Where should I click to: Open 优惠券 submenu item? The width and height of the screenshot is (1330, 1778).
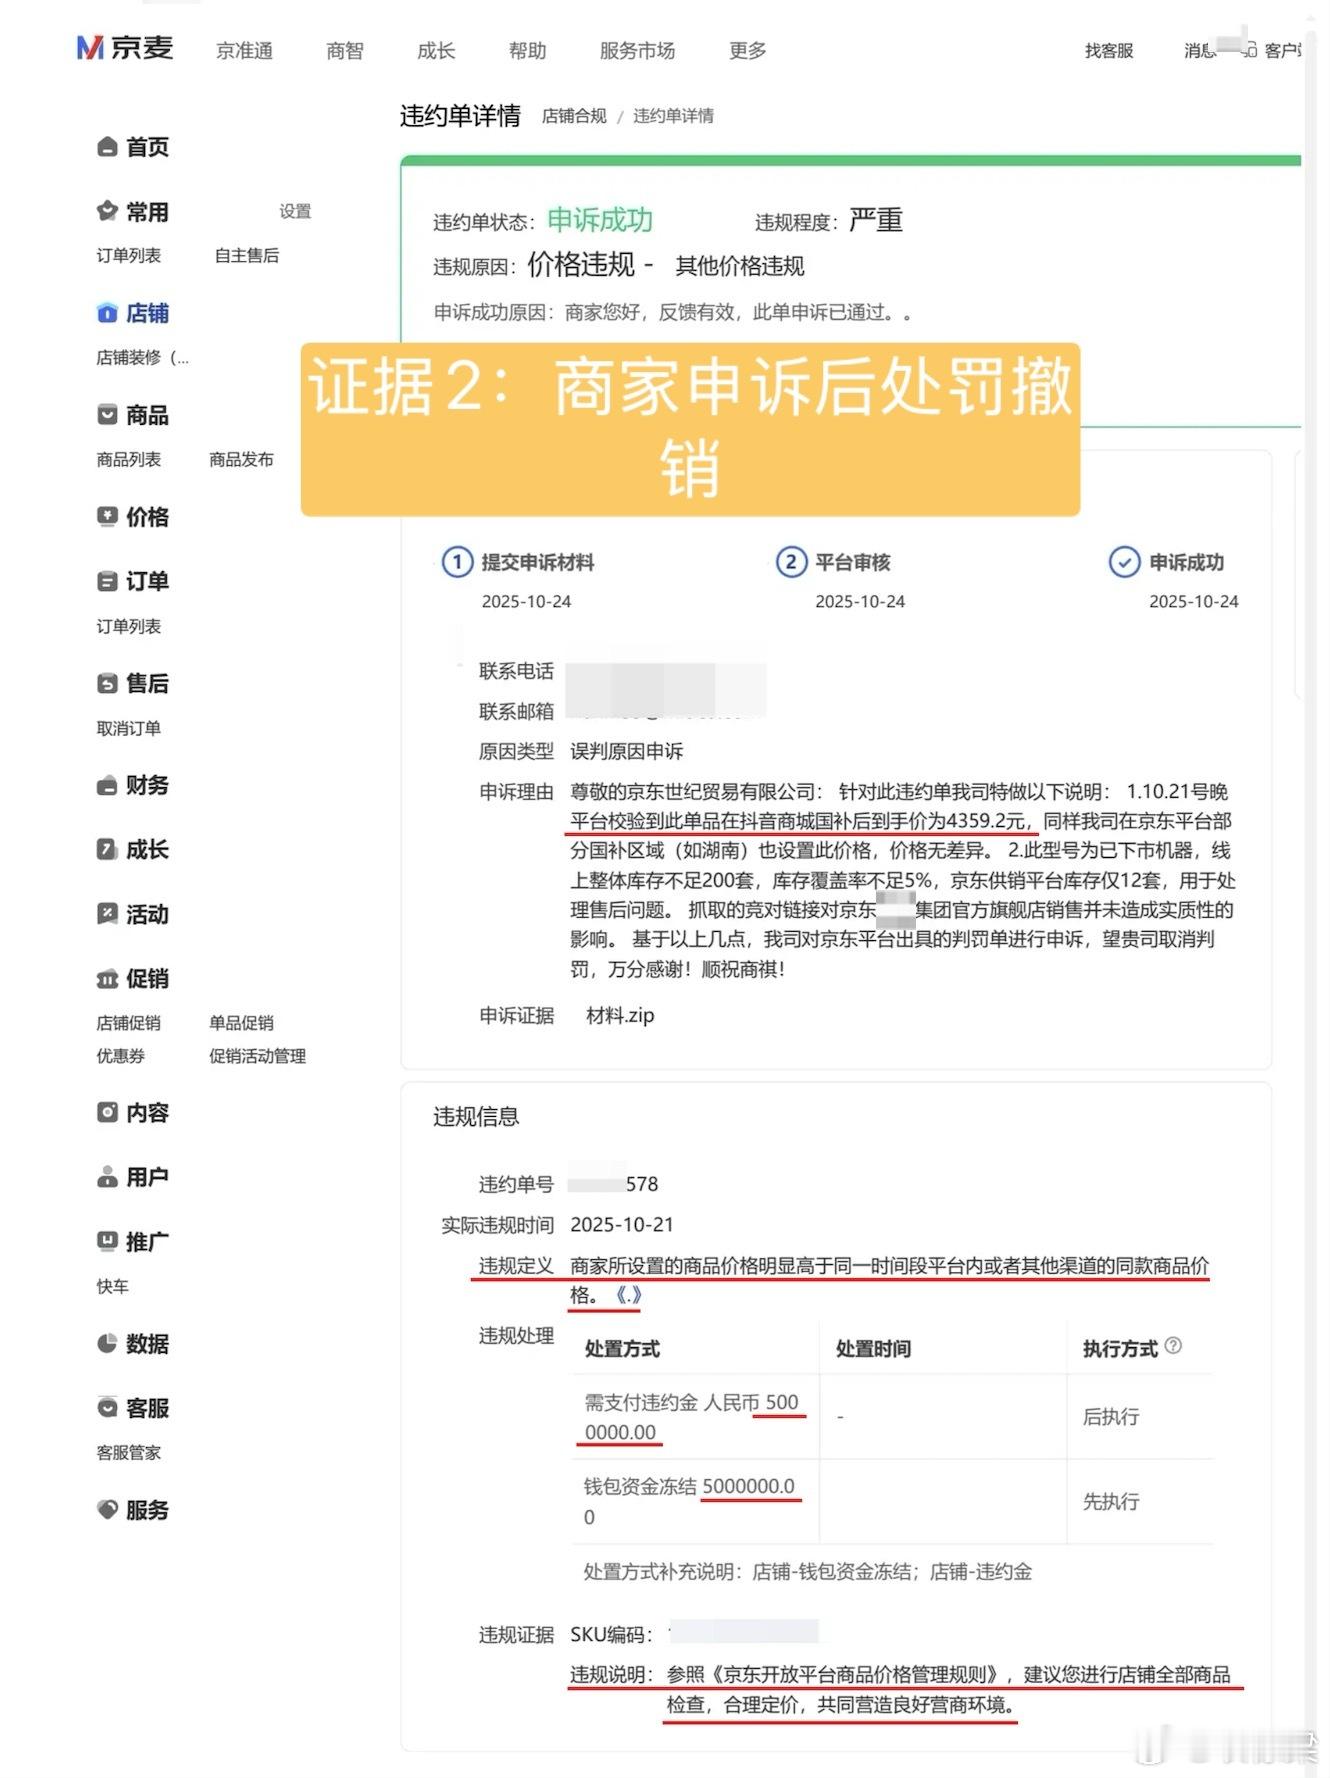click(120, 1055)
